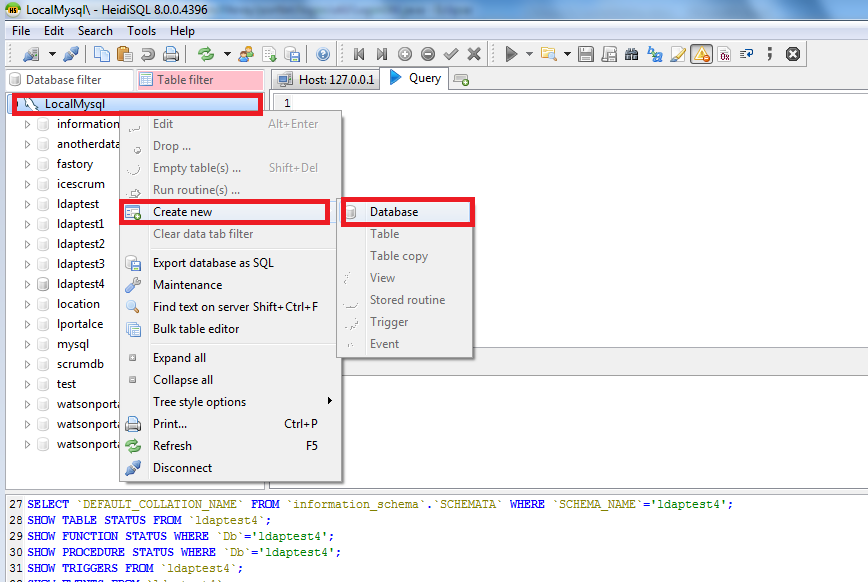Image resolution: width=868 pixels, height=582 pixels.
Task: Click the toolbar disconnect plug icon
Action: pos(71,54)
